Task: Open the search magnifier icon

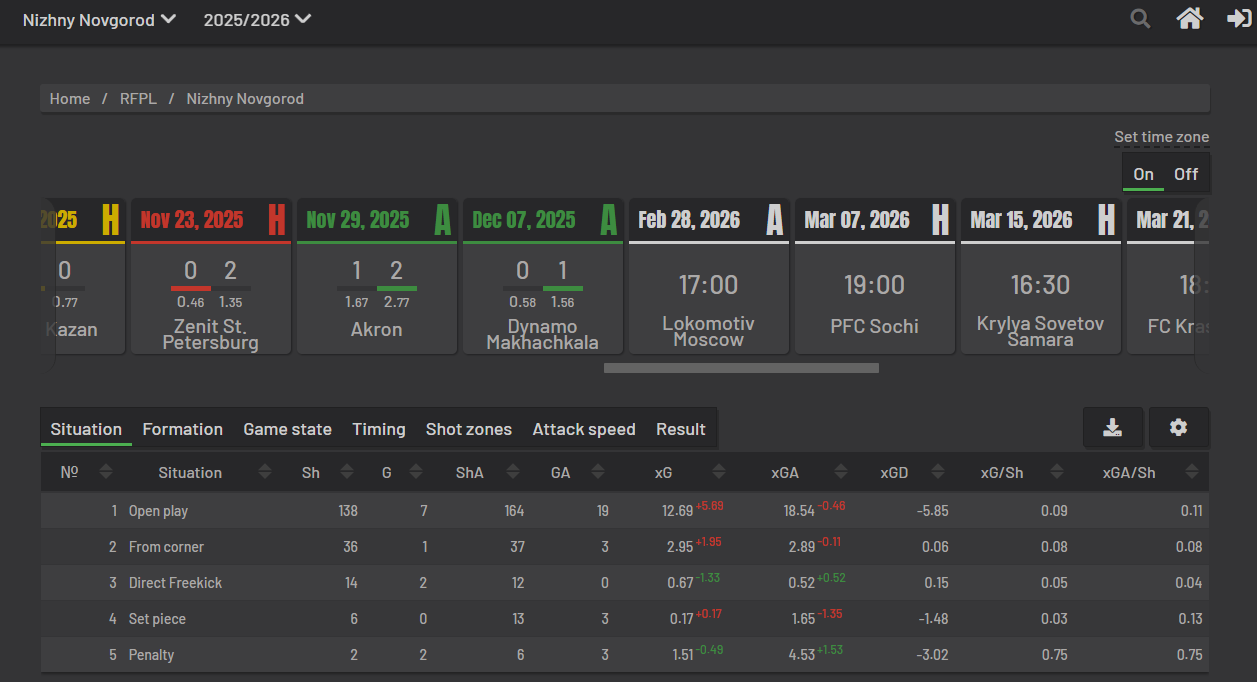Action: (x=1140, y=19)
